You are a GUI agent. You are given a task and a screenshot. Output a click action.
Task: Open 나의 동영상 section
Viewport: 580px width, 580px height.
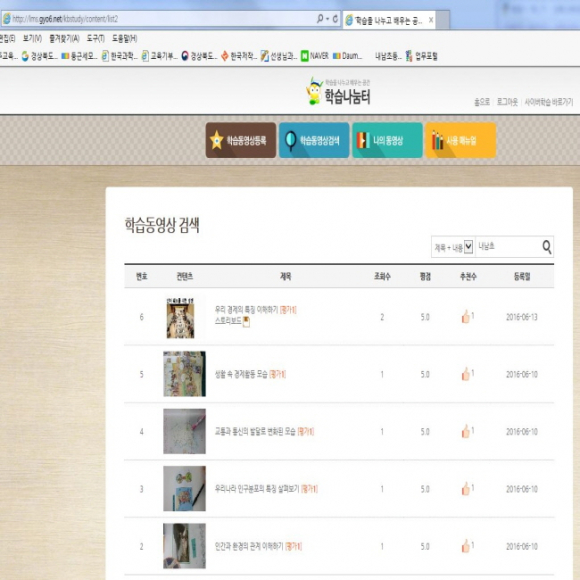click(x=387, y=140)
